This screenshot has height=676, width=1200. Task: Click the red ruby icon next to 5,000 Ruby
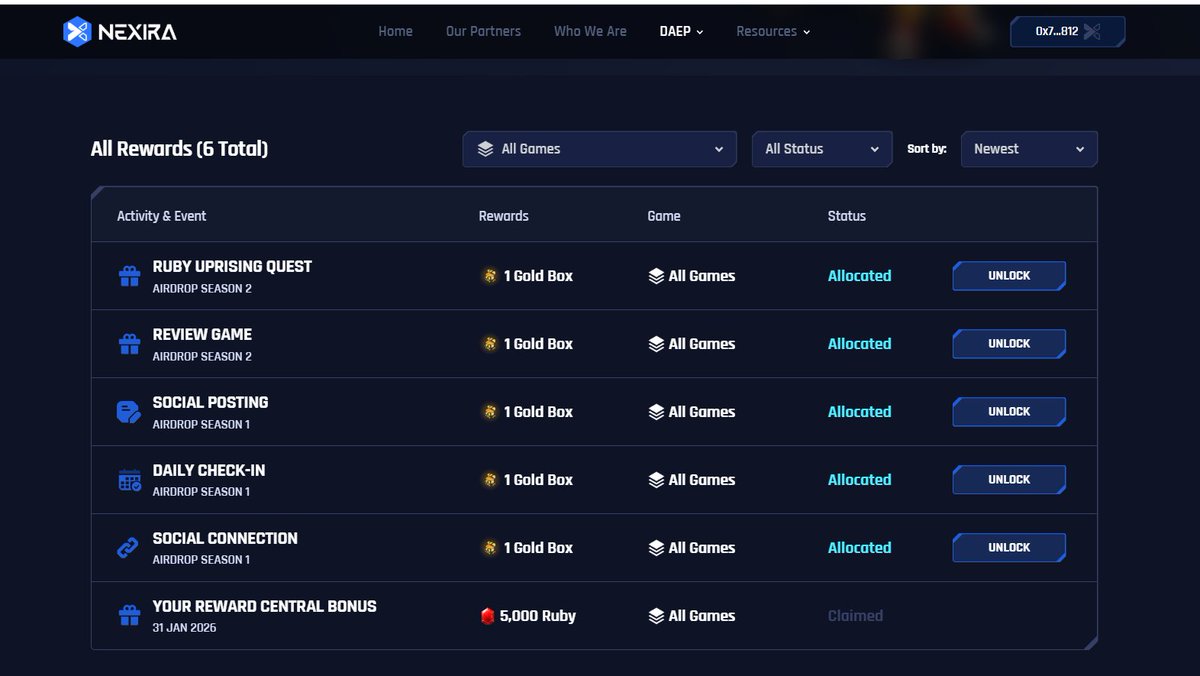pyautogui.click(x=488, y=616)
